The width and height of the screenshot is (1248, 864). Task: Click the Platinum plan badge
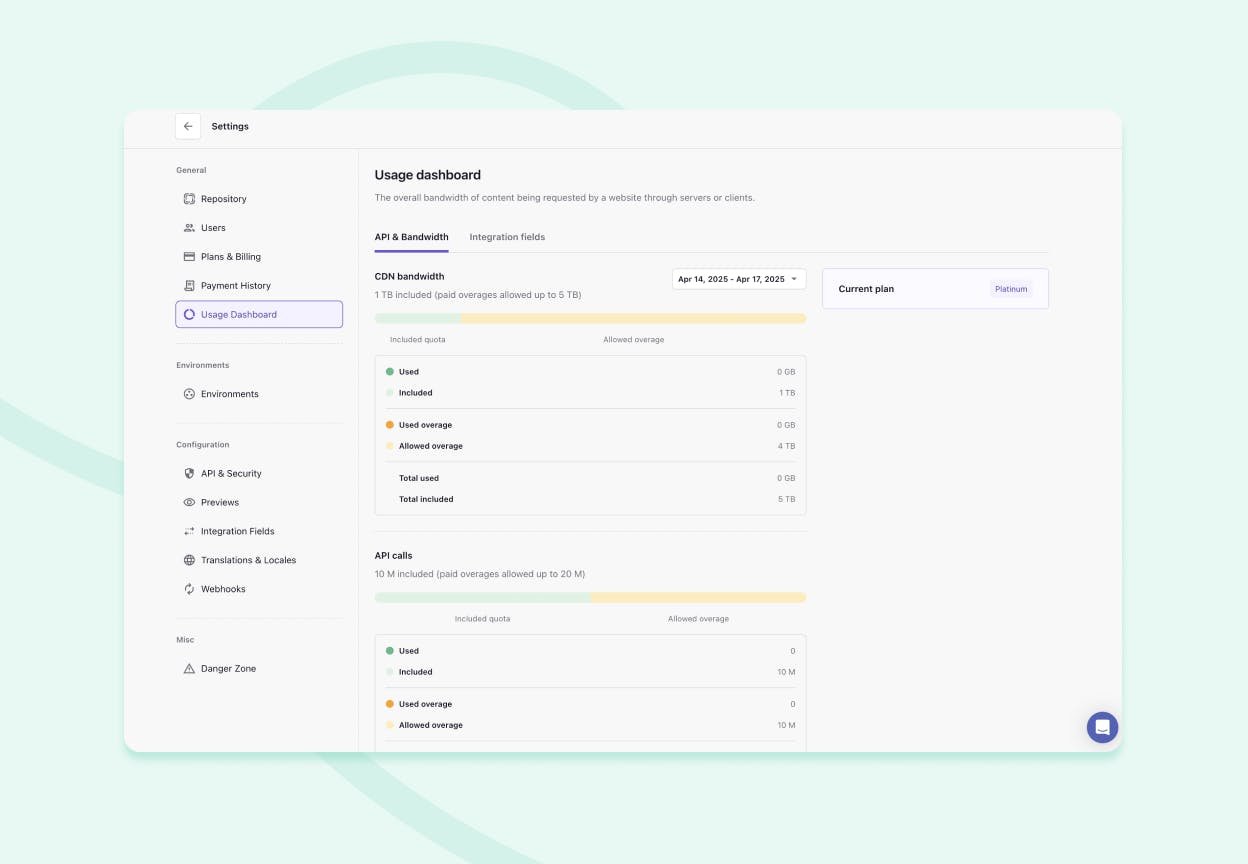pos(1011,289)
